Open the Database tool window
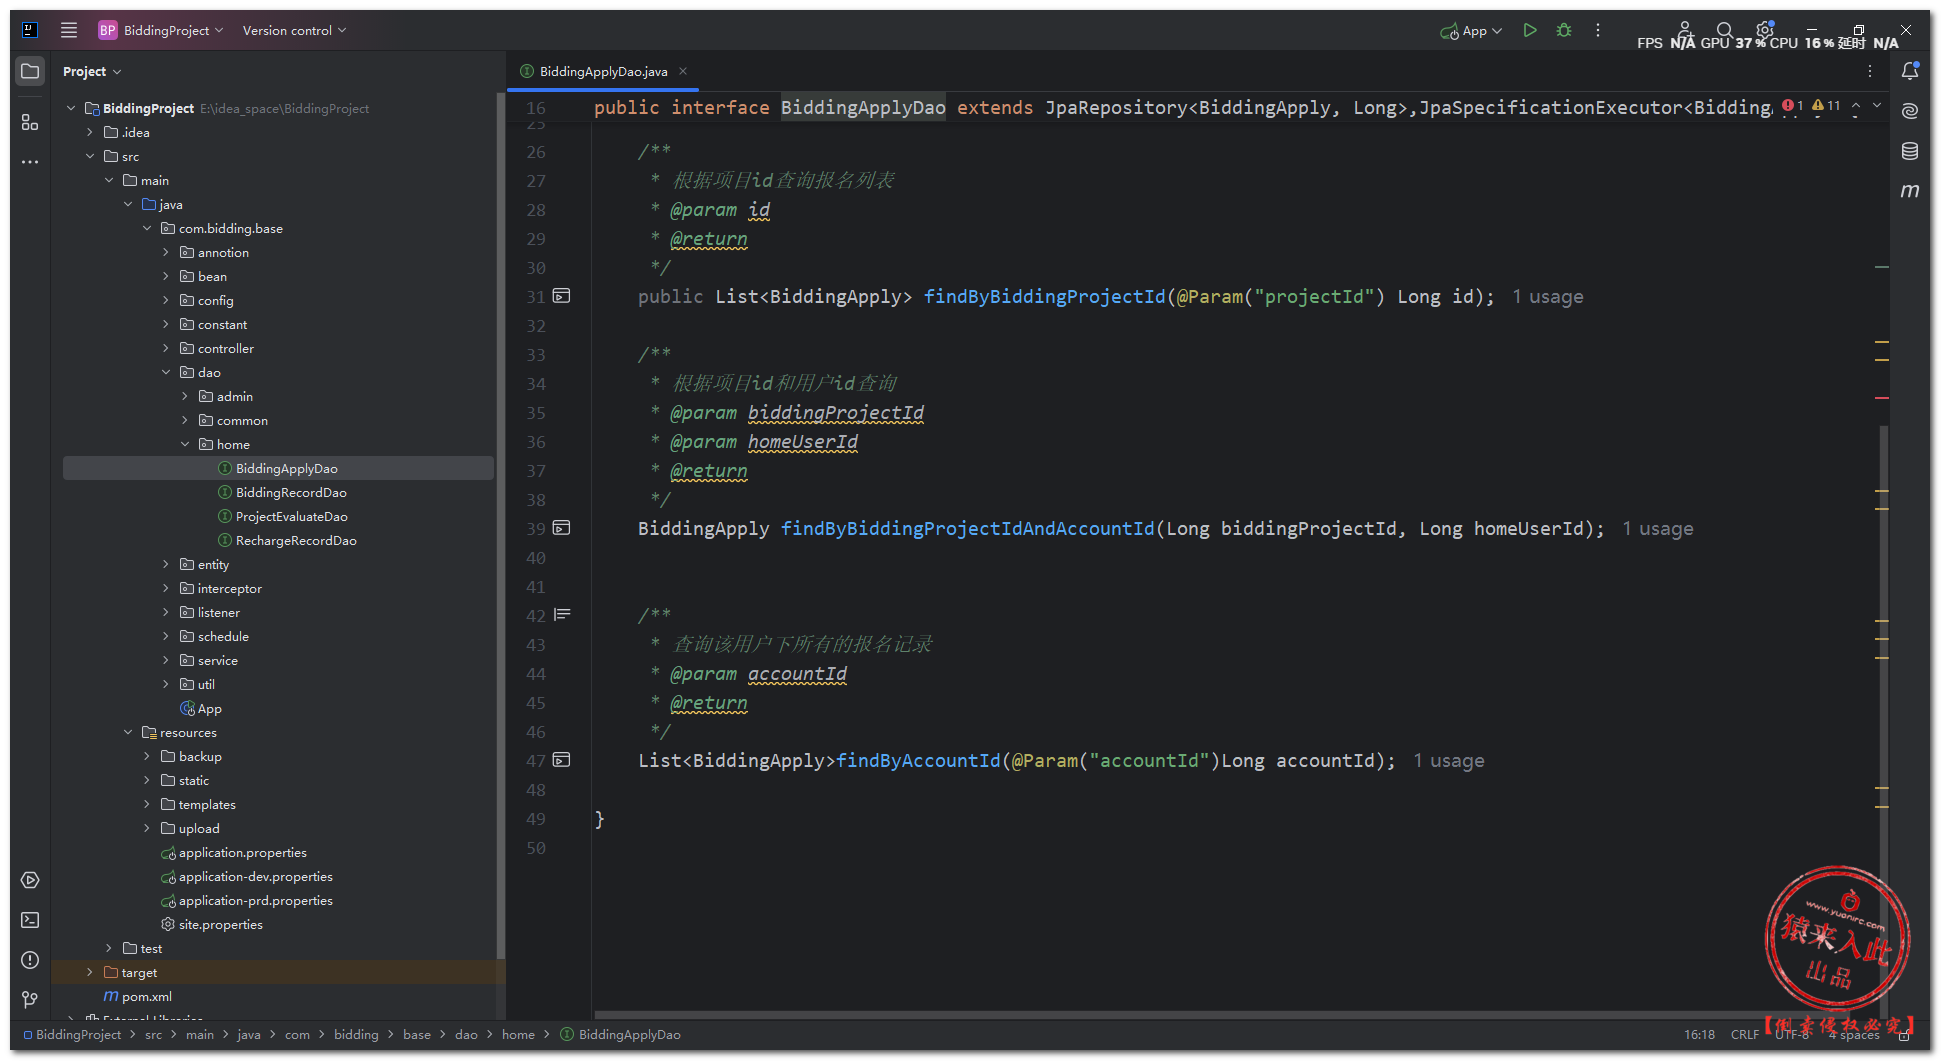1941x1061 pixels. 1909,151
